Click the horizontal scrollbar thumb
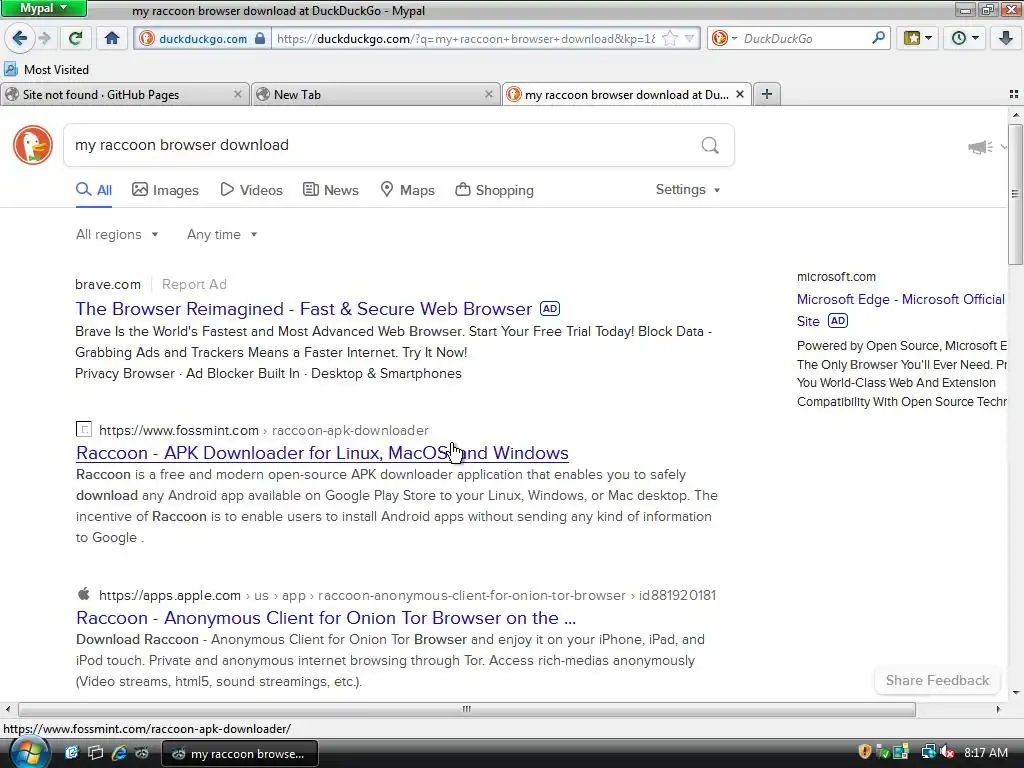The width and height of the screenshot is (1024, 768). (467, 709)
